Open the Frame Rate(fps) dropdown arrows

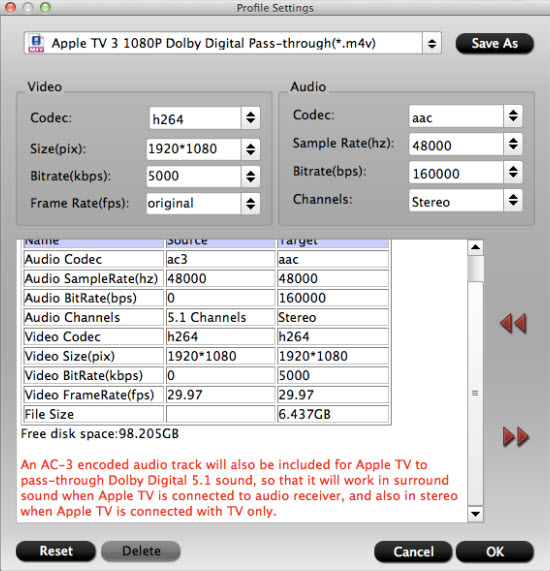[x=250, y=203]
